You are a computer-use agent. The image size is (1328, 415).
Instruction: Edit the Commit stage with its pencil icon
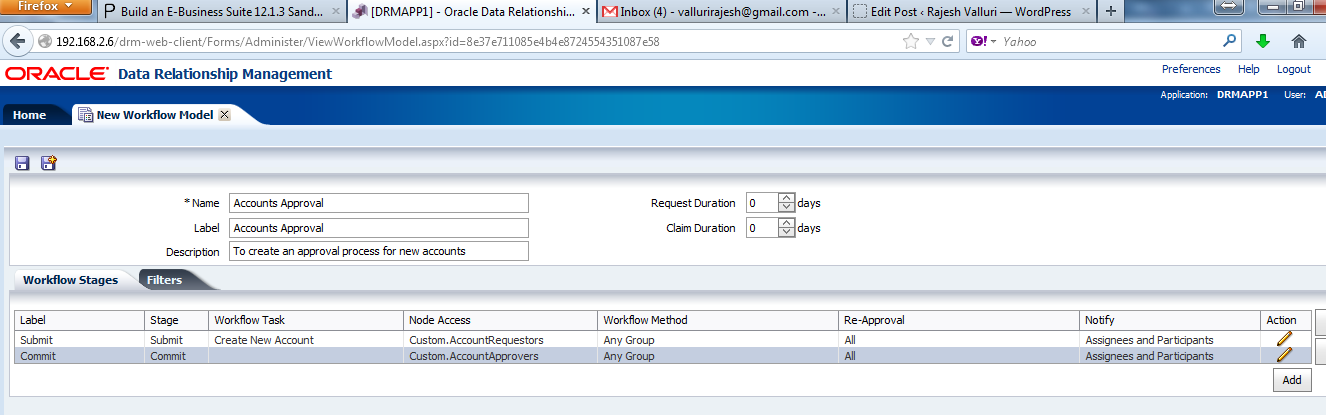pos(1284,355)
